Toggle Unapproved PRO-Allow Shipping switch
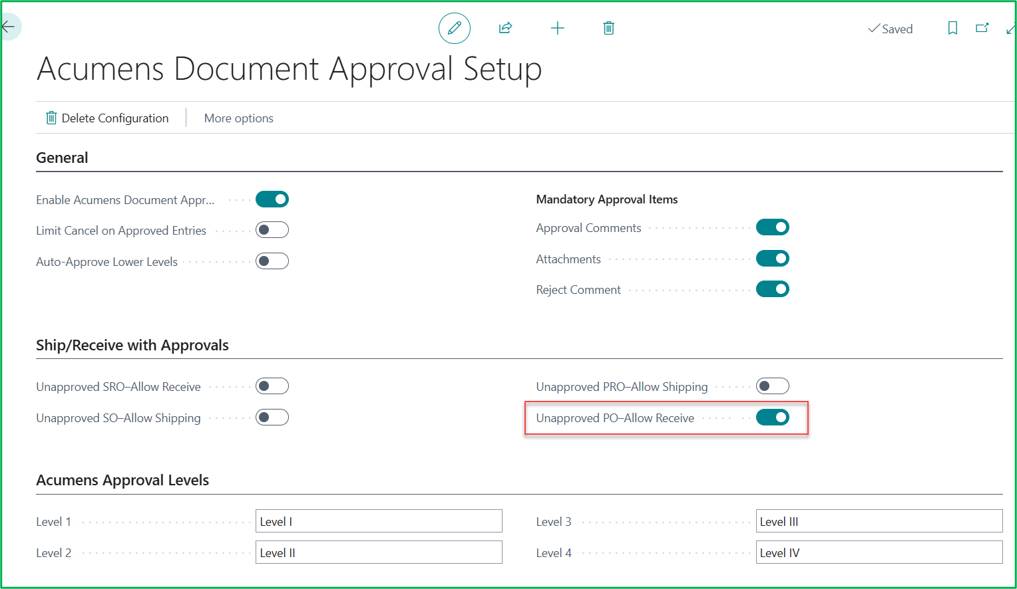 [x=772, y=386]
